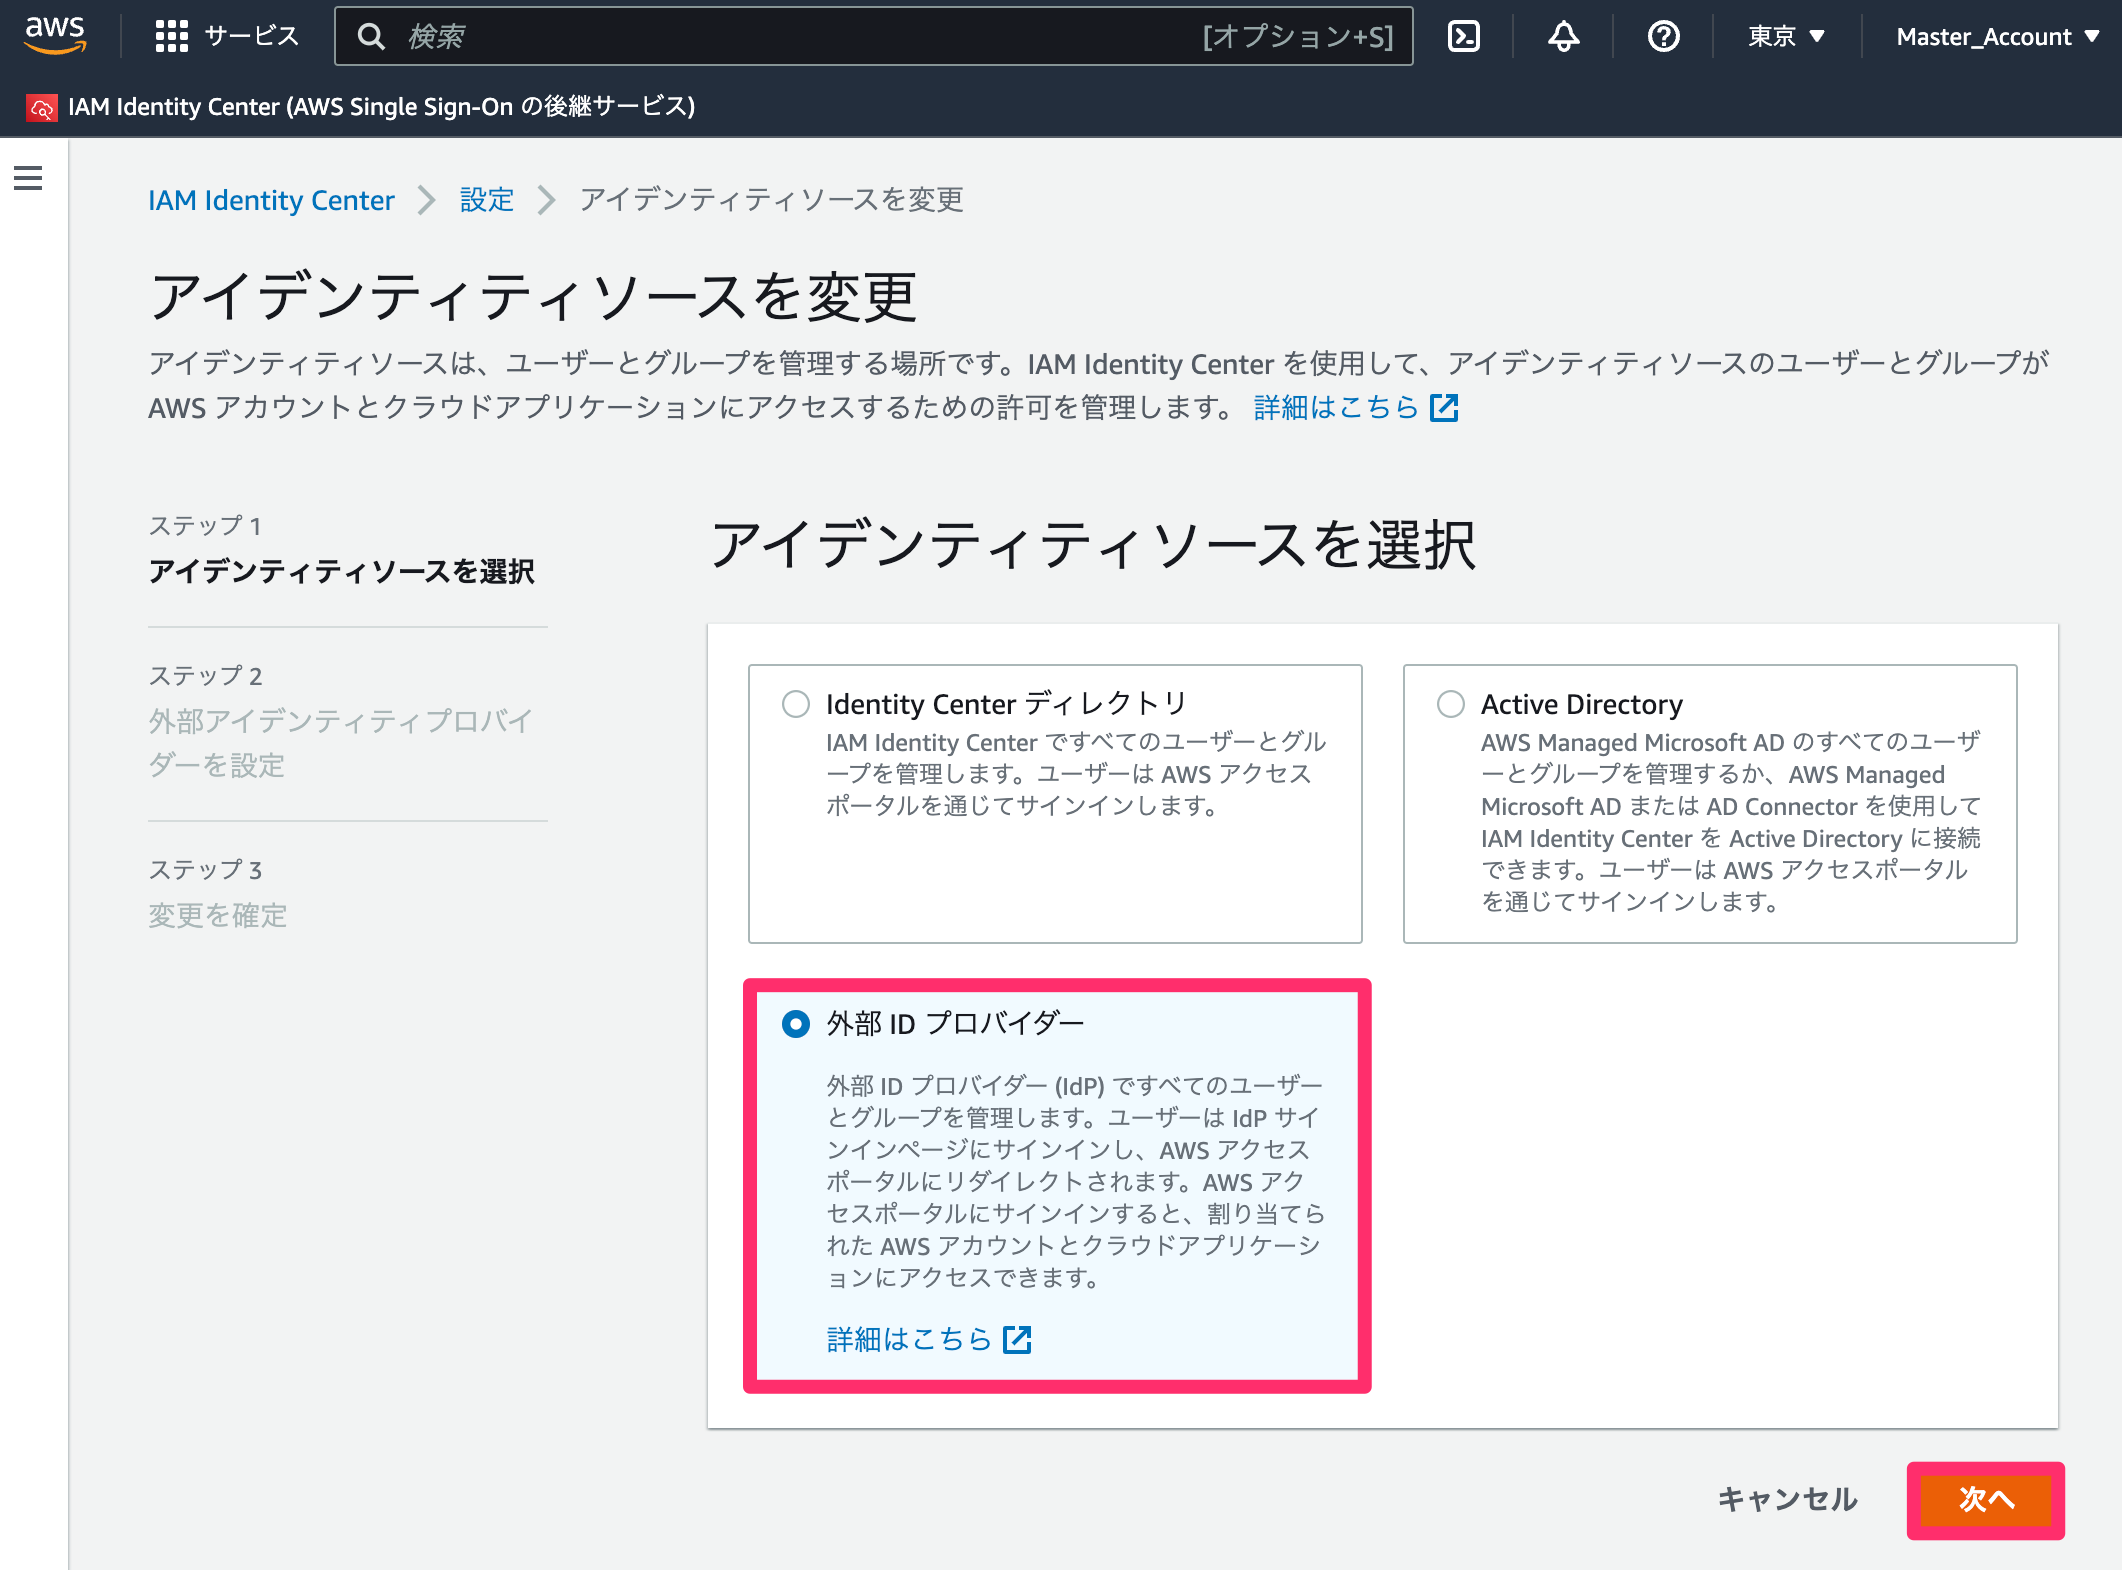Screen dimensions: 2122x1570
Task: Open the notifications bell icon
Action: (1564, 37)
